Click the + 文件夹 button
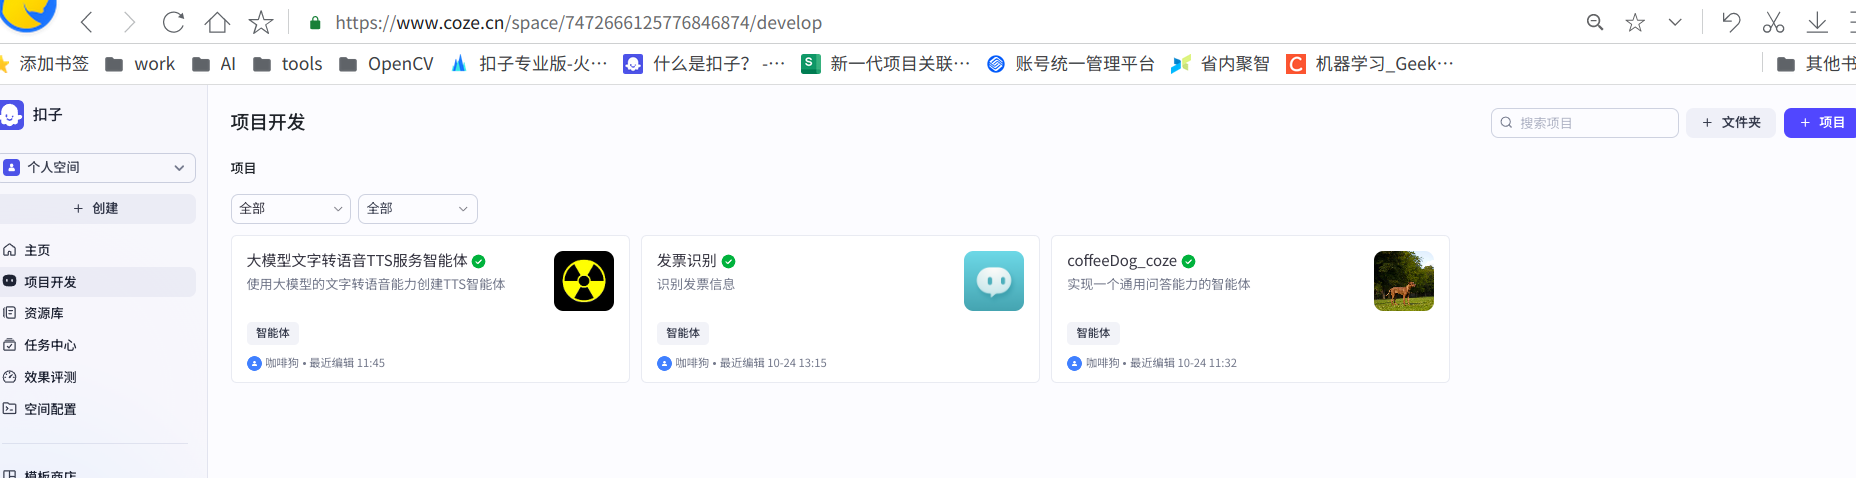This screenshot has width=1856, height=478. 1731,123
